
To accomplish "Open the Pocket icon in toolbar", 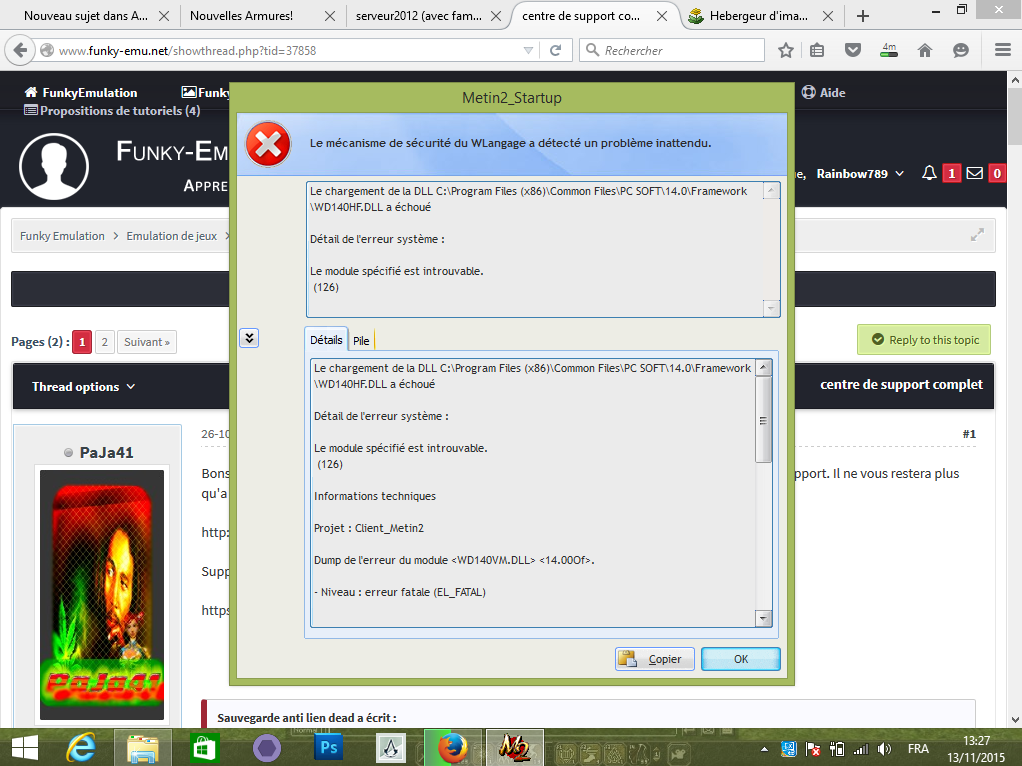I will 853,50.
